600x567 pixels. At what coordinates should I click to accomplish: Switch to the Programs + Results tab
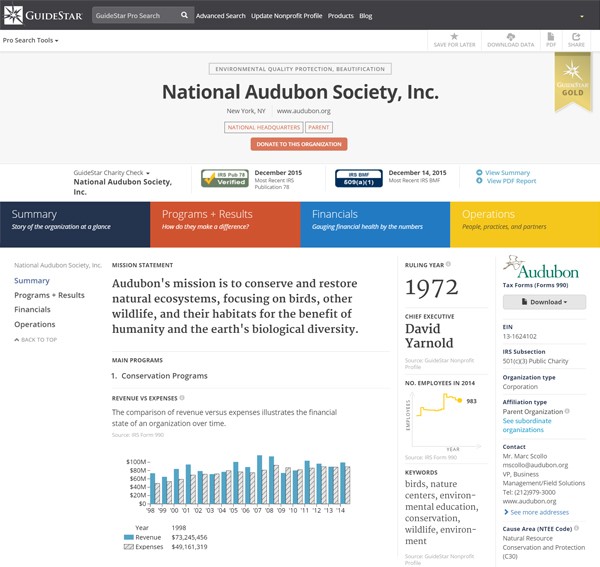(225, 224)
